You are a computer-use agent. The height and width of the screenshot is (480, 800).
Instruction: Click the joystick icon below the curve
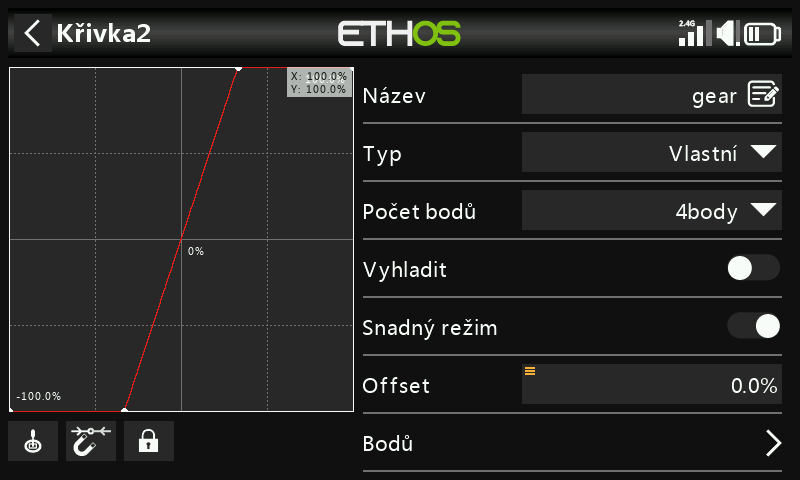[x=33, y=441]
